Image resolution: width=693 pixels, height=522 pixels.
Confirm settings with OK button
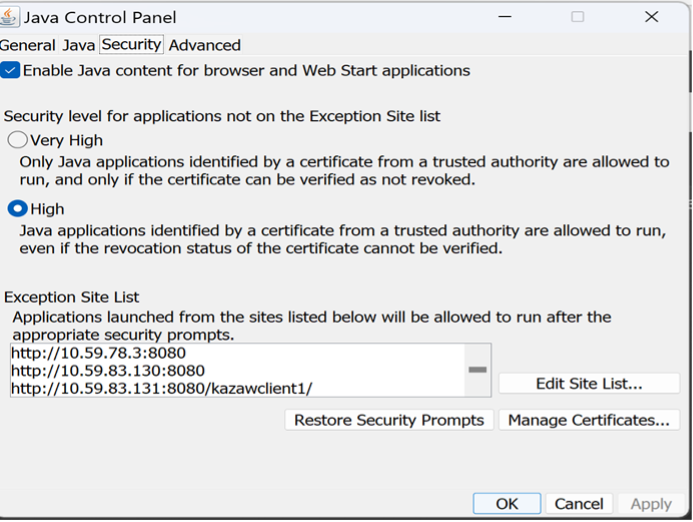click(x=506, y=503)
